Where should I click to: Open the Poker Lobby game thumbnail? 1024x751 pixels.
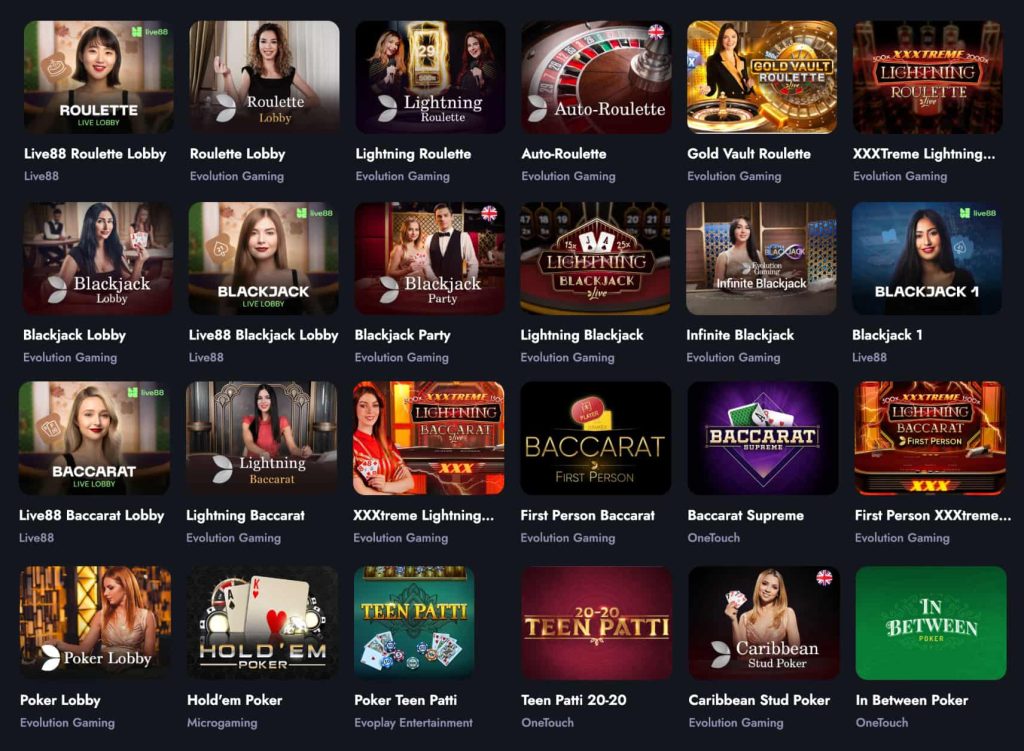click(95, 623)
